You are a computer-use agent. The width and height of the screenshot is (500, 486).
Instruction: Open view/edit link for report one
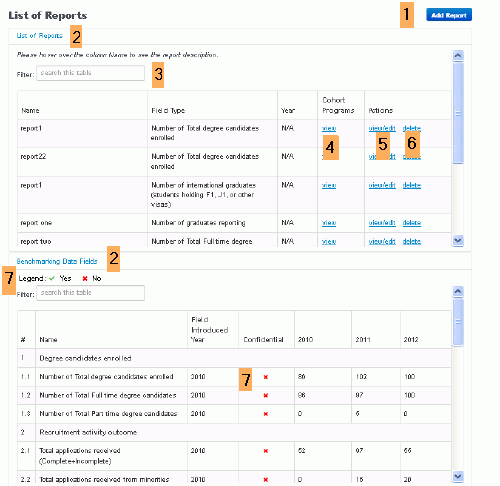(382, 223)
